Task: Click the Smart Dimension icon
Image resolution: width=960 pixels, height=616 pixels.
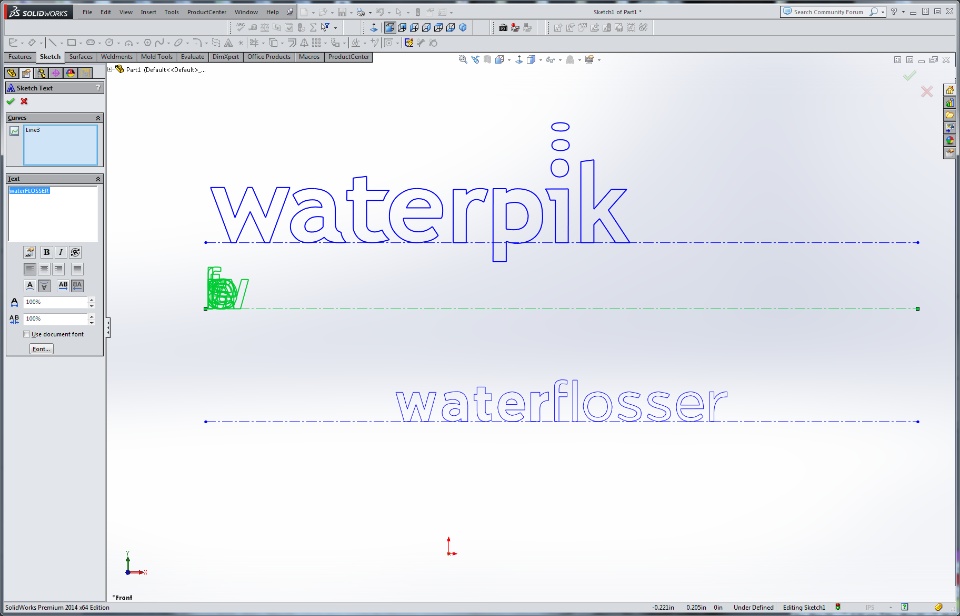Action: coord(32,43)
